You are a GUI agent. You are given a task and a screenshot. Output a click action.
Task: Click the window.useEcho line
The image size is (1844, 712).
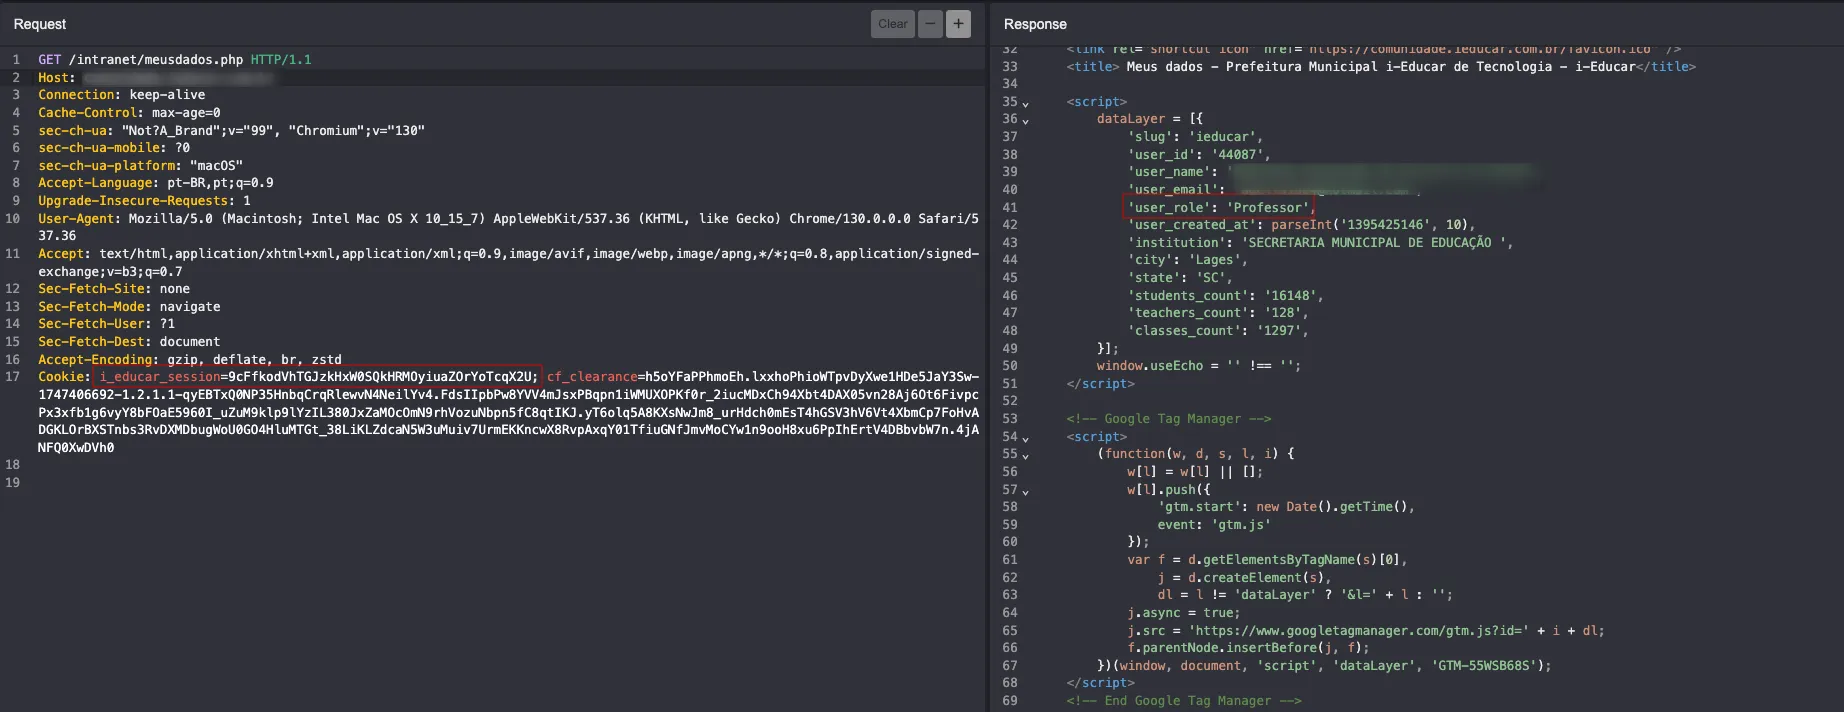click(x=1199, y=366)
